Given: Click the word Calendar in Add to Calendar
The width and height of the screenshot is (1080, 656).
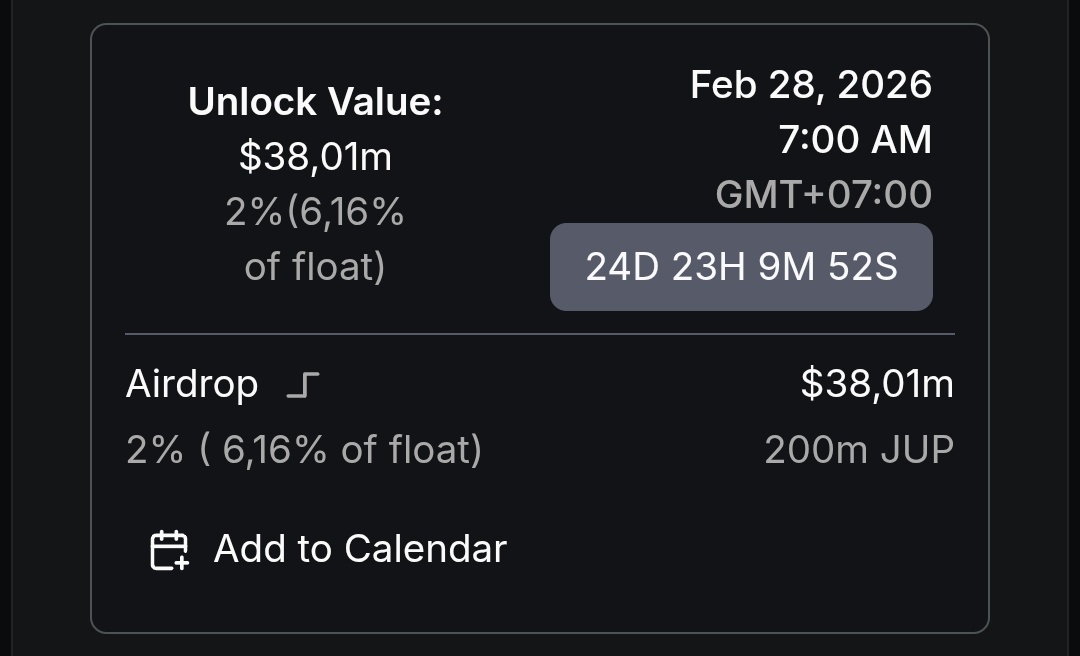Looking at the screenshot, I should pos(426,549).
